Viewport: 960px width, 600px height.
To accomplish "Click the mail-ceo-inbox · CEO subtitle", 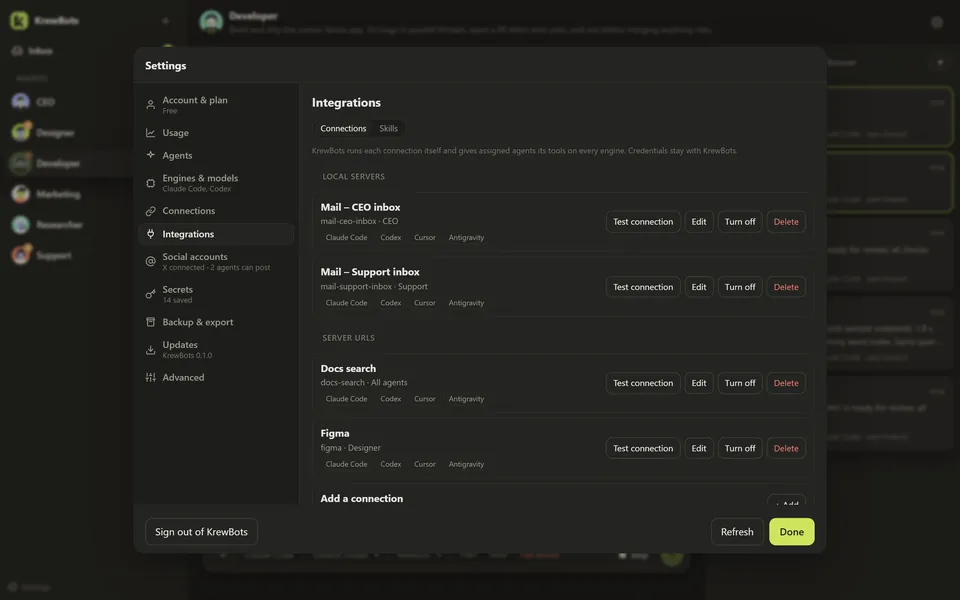I will 359,221.
